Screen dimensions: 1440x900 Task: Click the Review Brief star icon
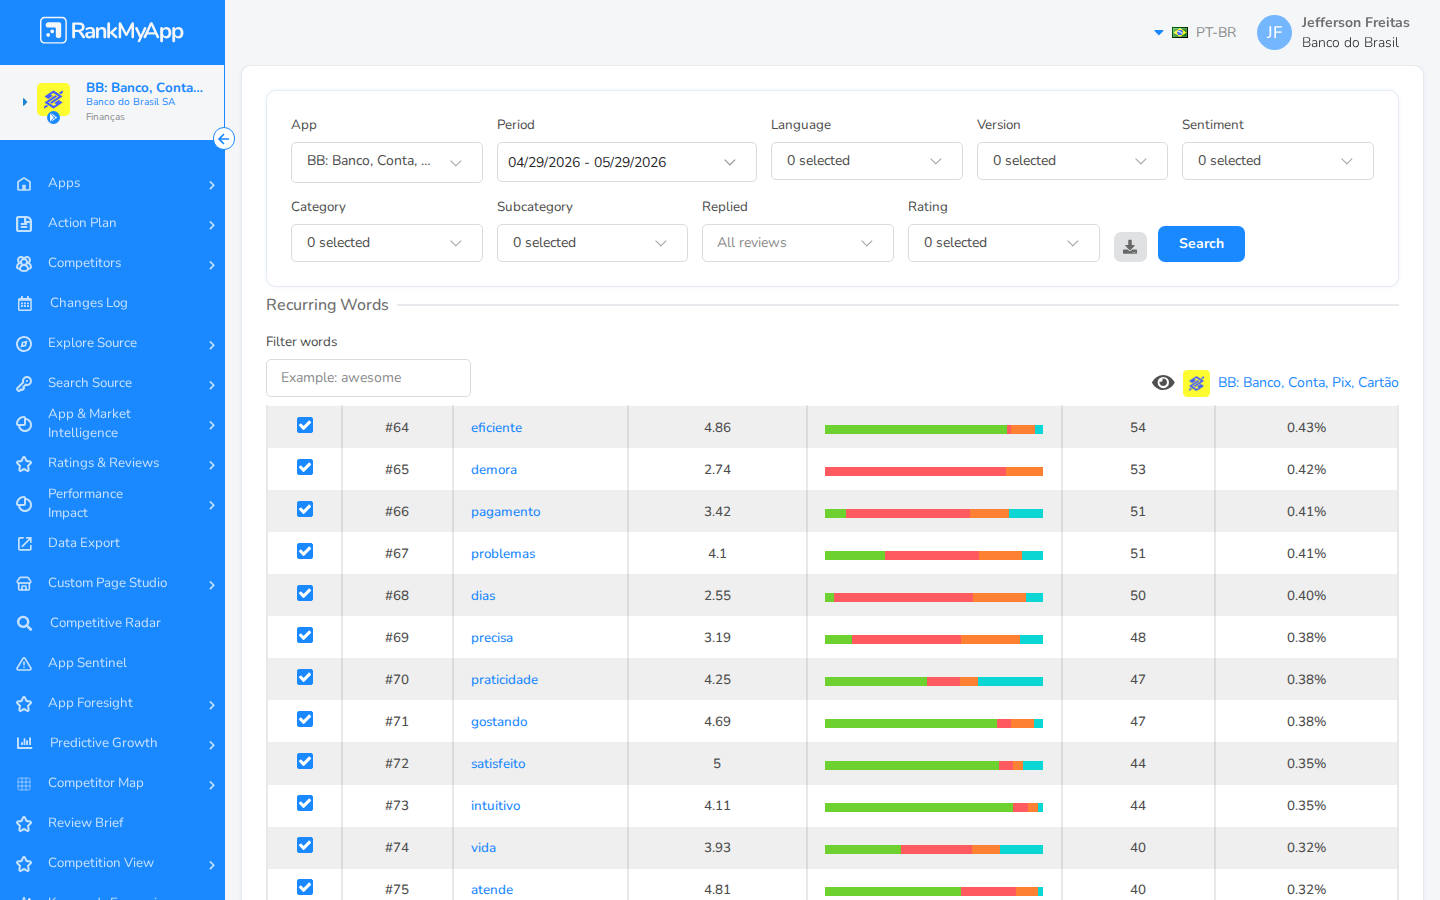point(25,823)
